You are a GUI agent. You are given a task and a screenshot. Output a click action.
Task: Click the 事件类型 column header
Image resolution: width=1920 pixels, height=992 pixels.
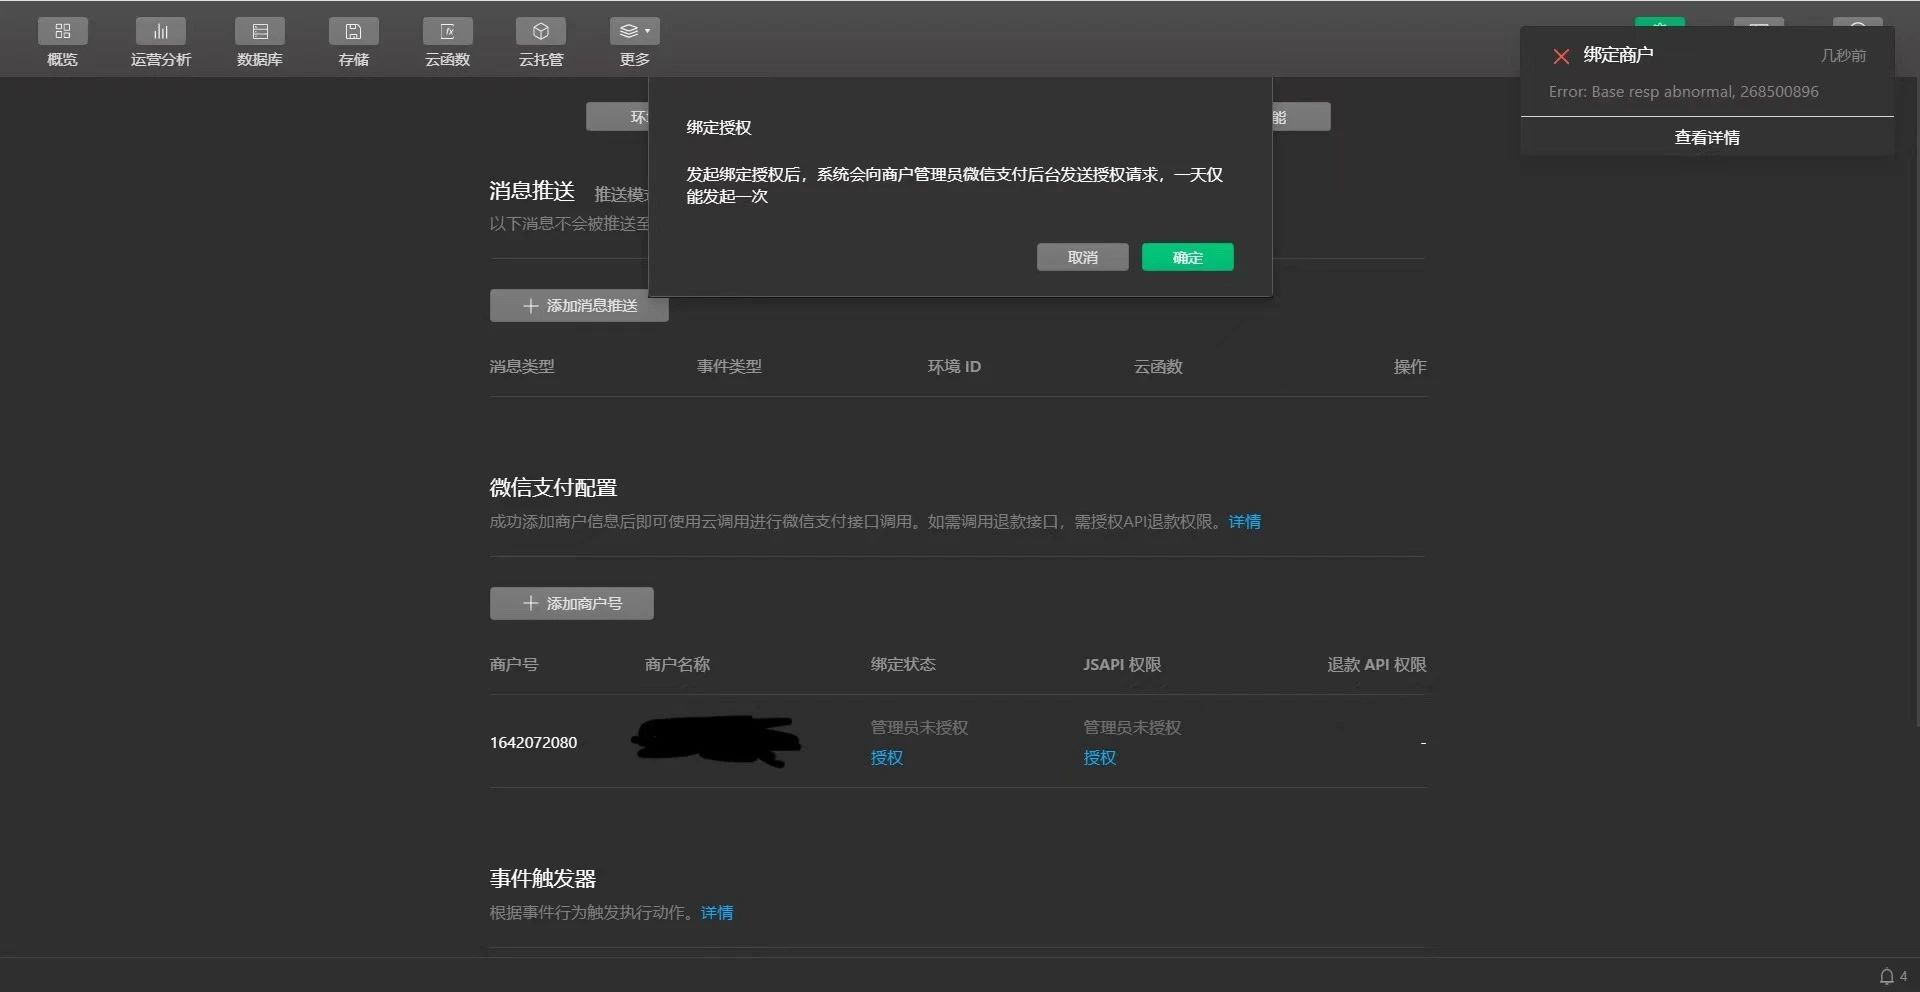pyautogui.click(x=729, y=366)
